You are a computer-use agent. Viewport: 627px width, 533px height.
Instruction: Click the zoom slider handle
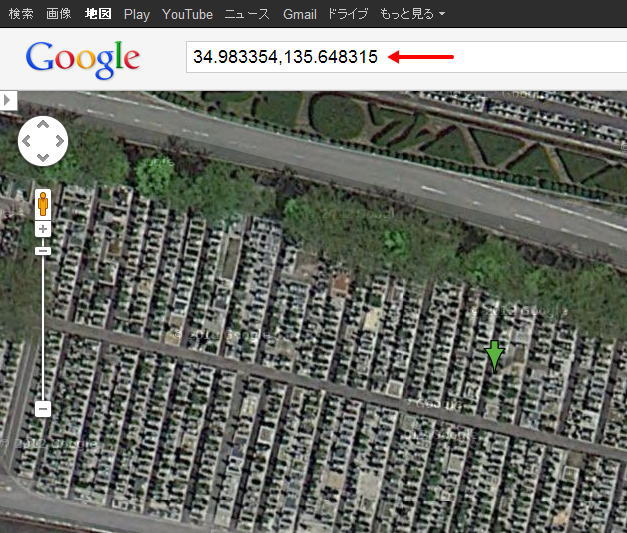(43, 251)
